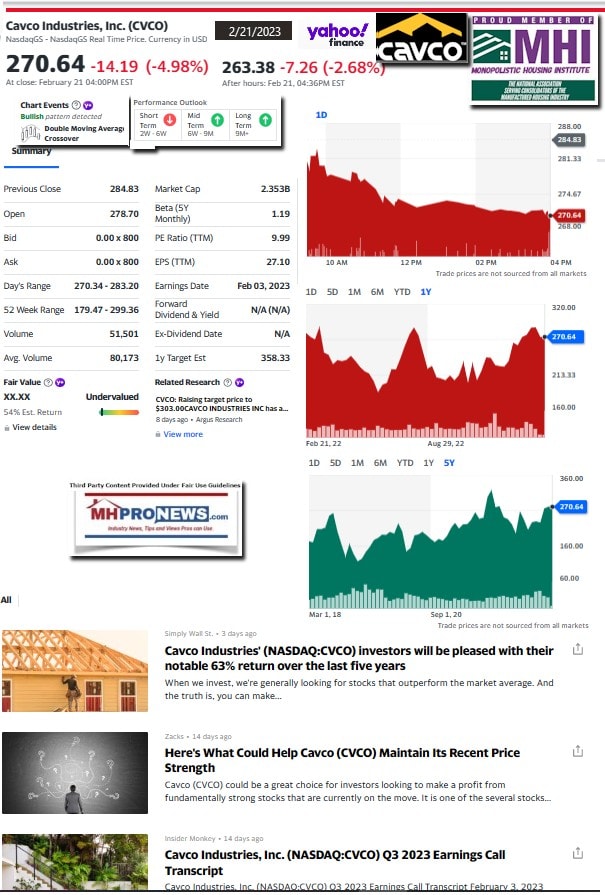605x895 pixels.
Task: Open the Summary tab
Action: [x=31, y=151]
